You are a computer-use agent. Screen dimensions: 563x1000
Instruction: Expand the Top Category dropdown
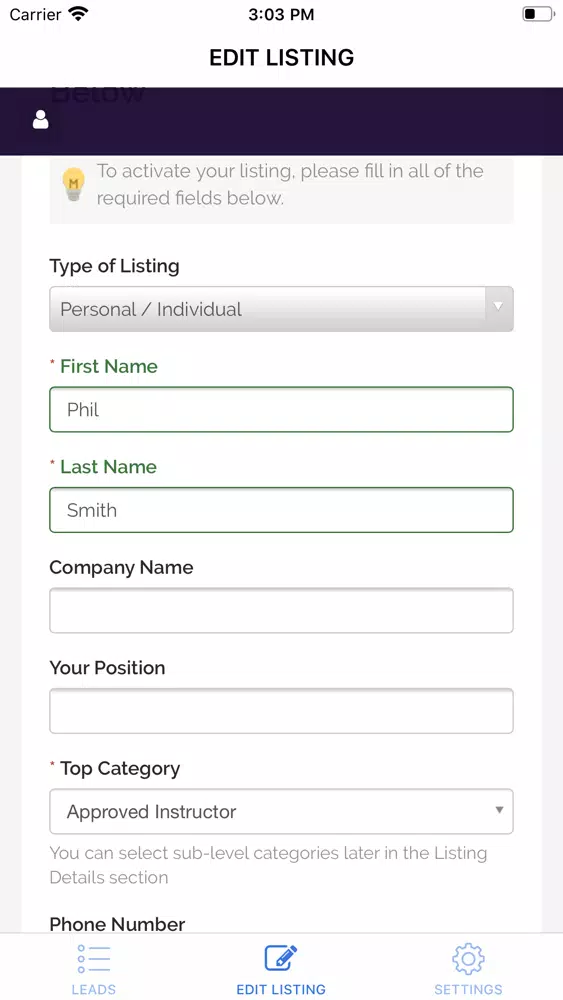tap(281, 811)
